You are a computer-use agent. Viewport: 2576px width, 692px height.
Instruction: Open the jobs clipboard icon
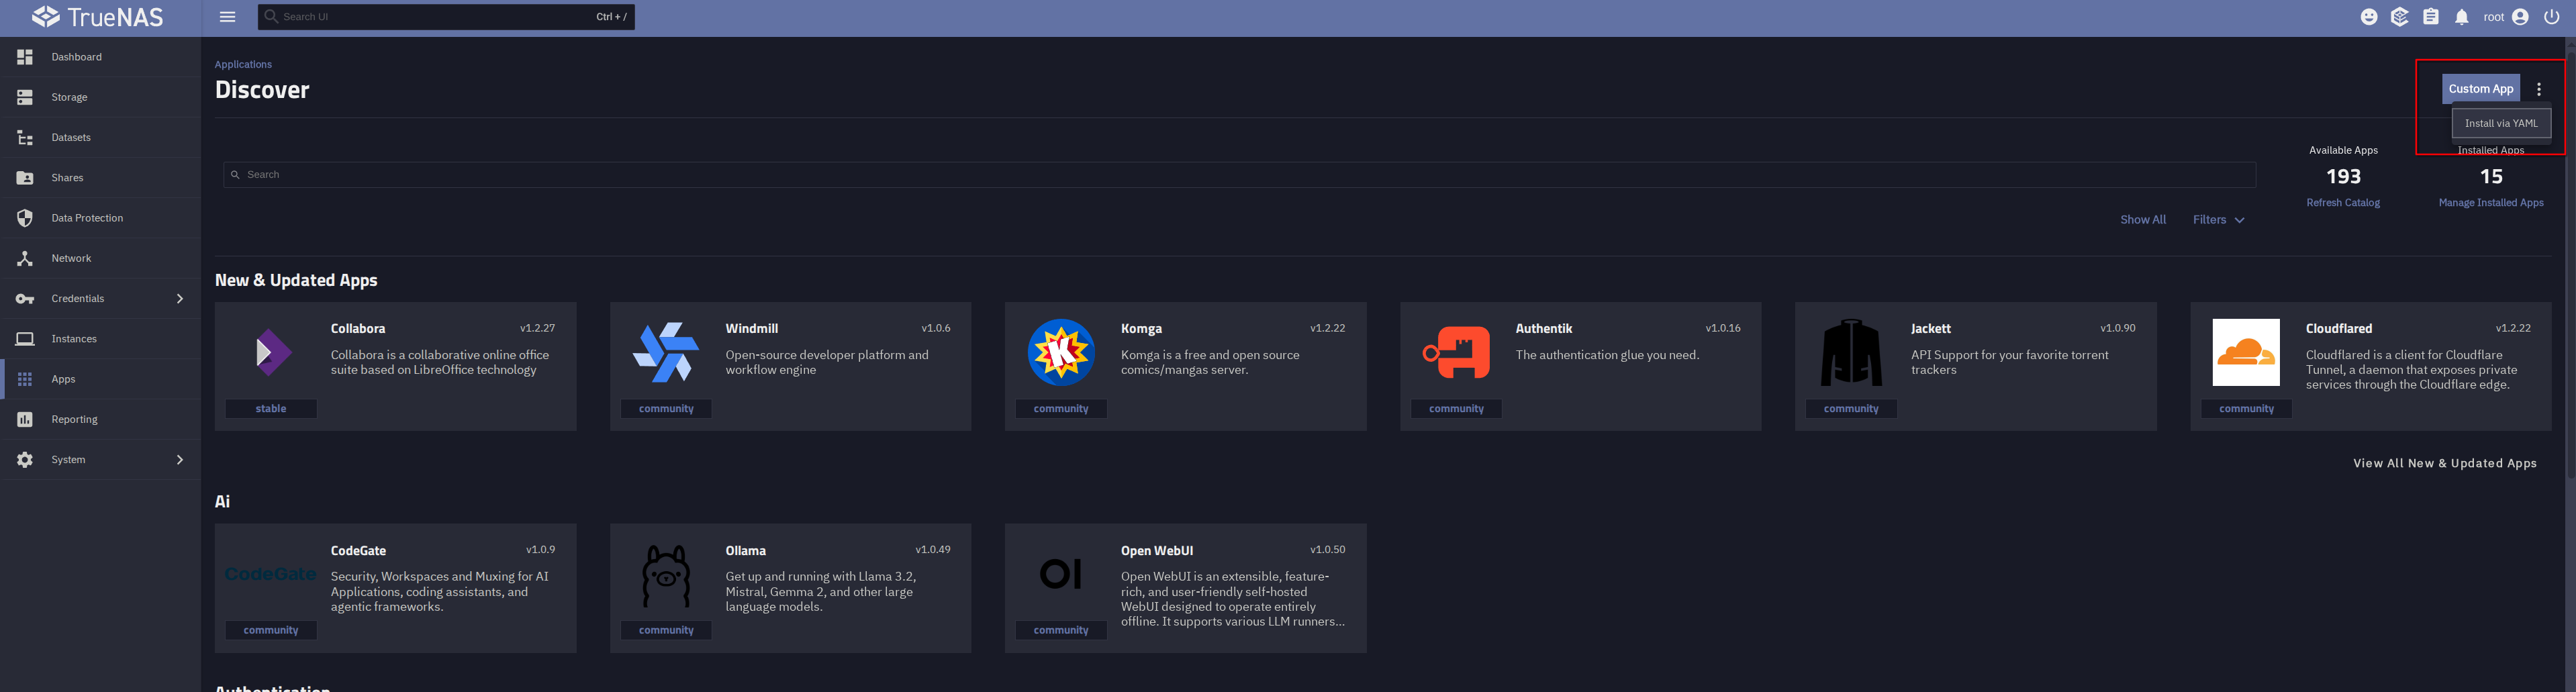[2431, 17]
